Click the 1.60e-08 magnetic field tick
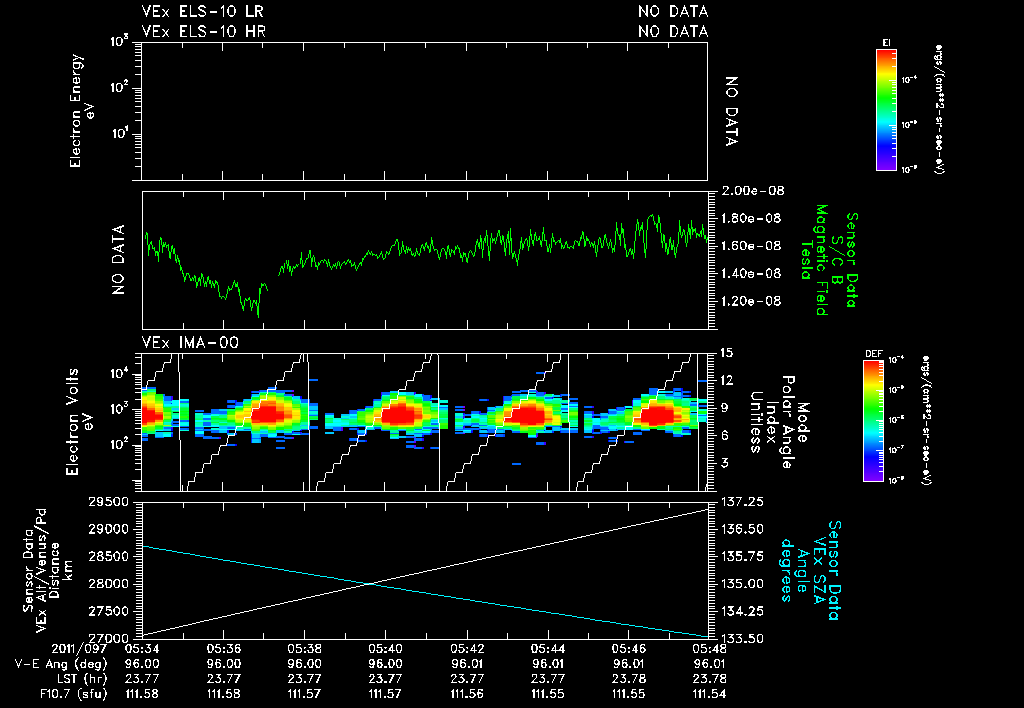The image size is (1024, 708). [x=751, y=246]
